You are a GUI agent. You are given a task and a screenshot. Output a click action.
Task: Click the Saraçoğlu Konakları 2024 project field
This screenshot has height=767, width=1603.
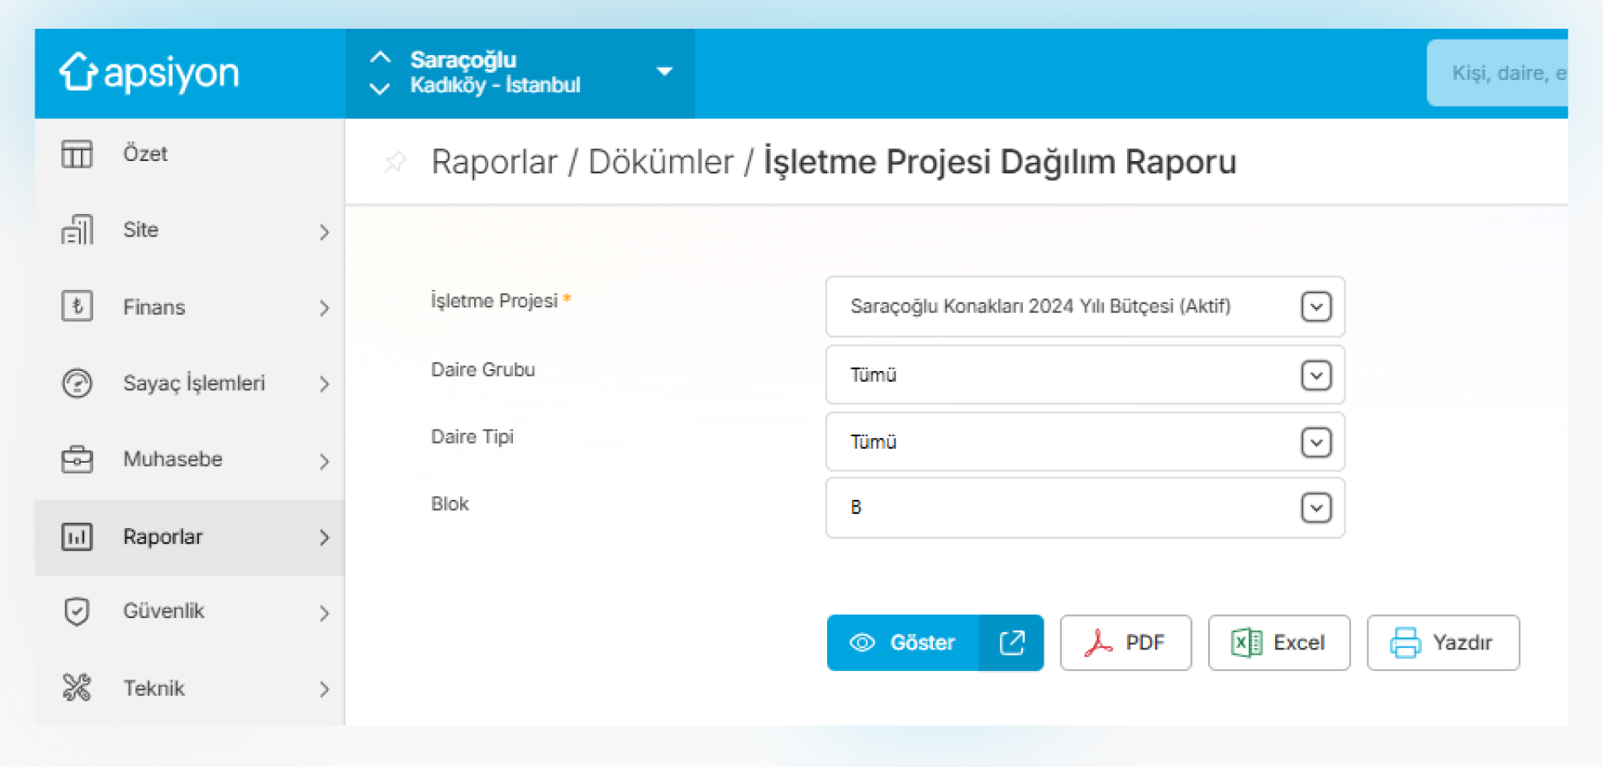pyautogui.click(x=1085, y=306)
